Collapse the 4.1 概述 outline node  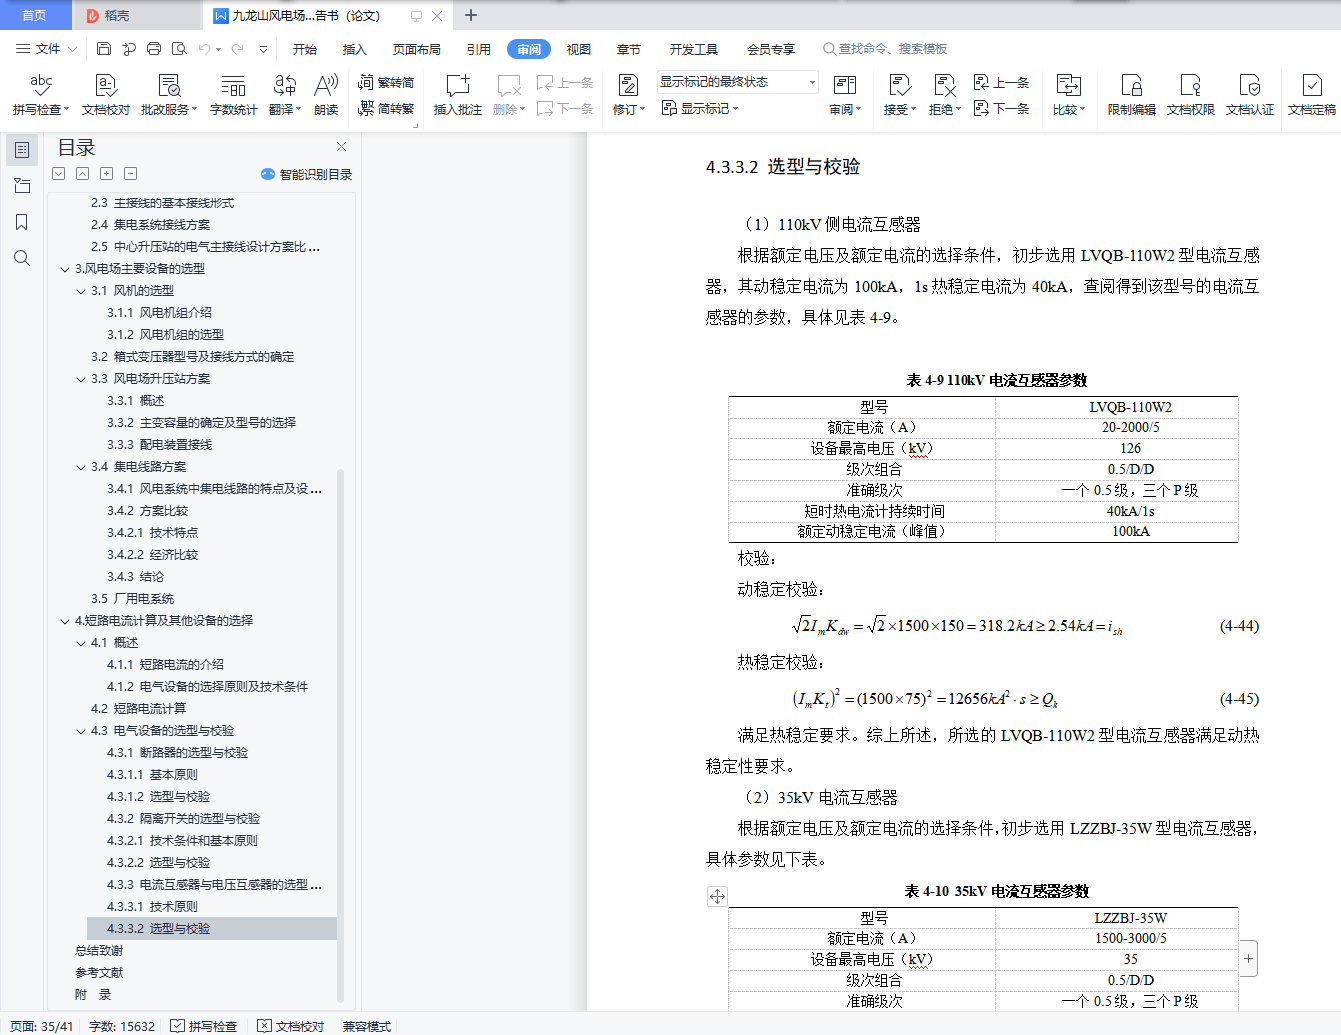[81, 643]
